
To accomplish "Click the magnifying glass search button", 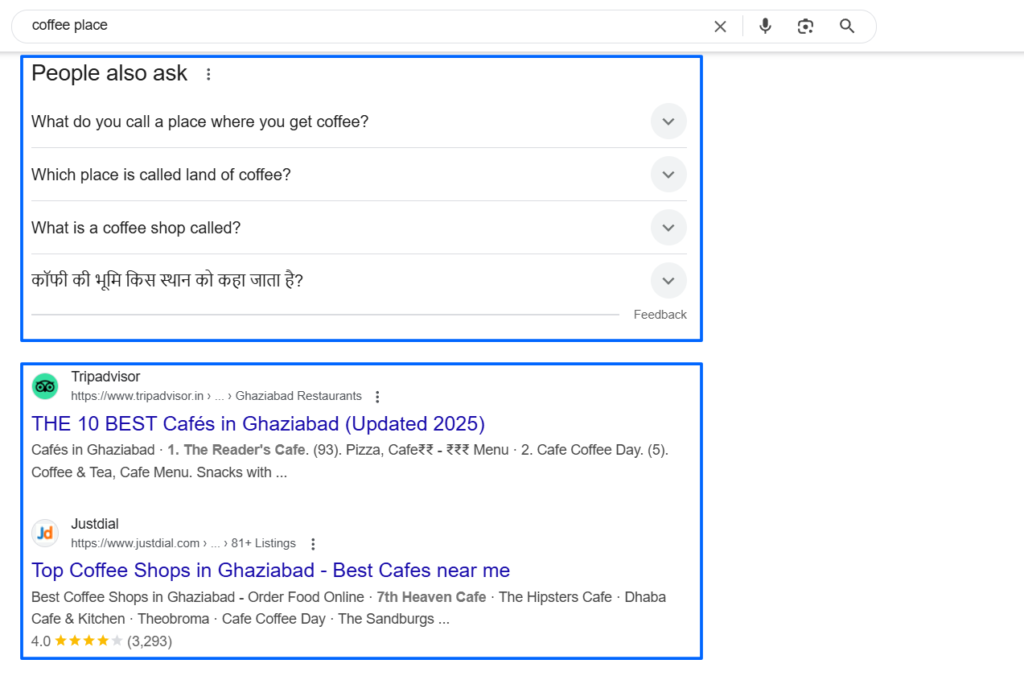I will click(847, 26).
